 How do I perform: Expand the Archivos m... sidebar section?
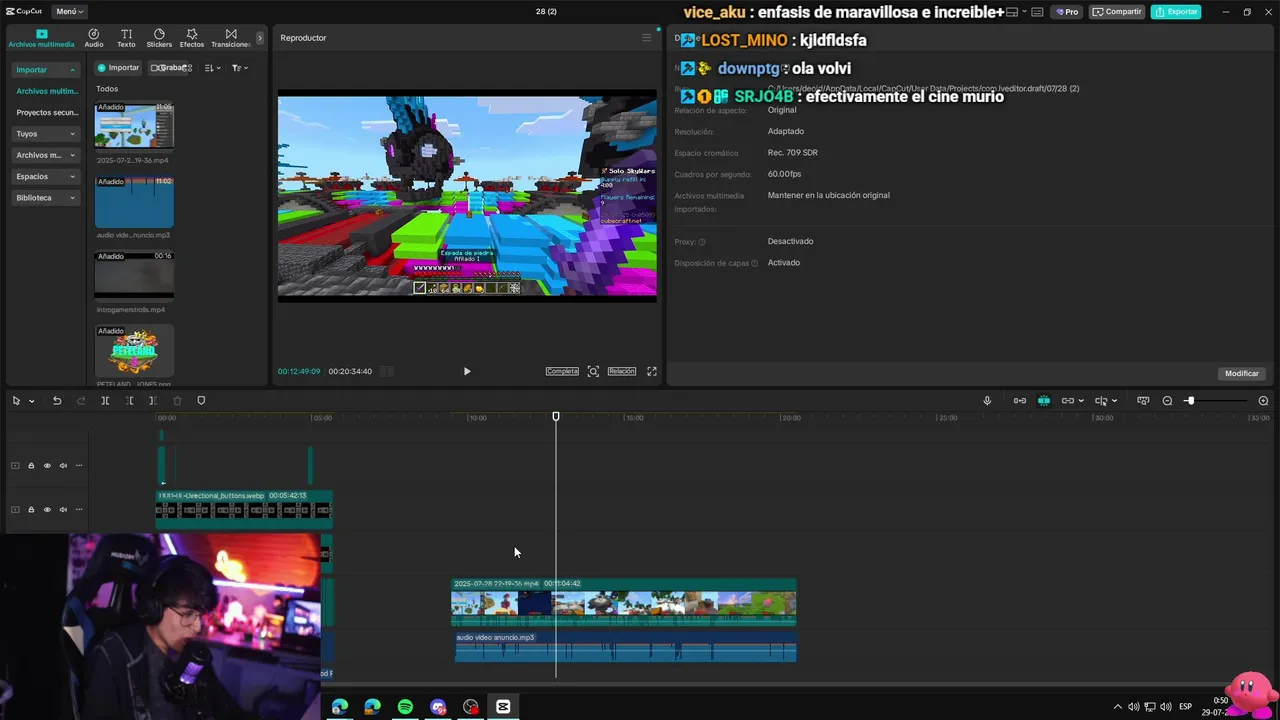click(x=46, y=155)
